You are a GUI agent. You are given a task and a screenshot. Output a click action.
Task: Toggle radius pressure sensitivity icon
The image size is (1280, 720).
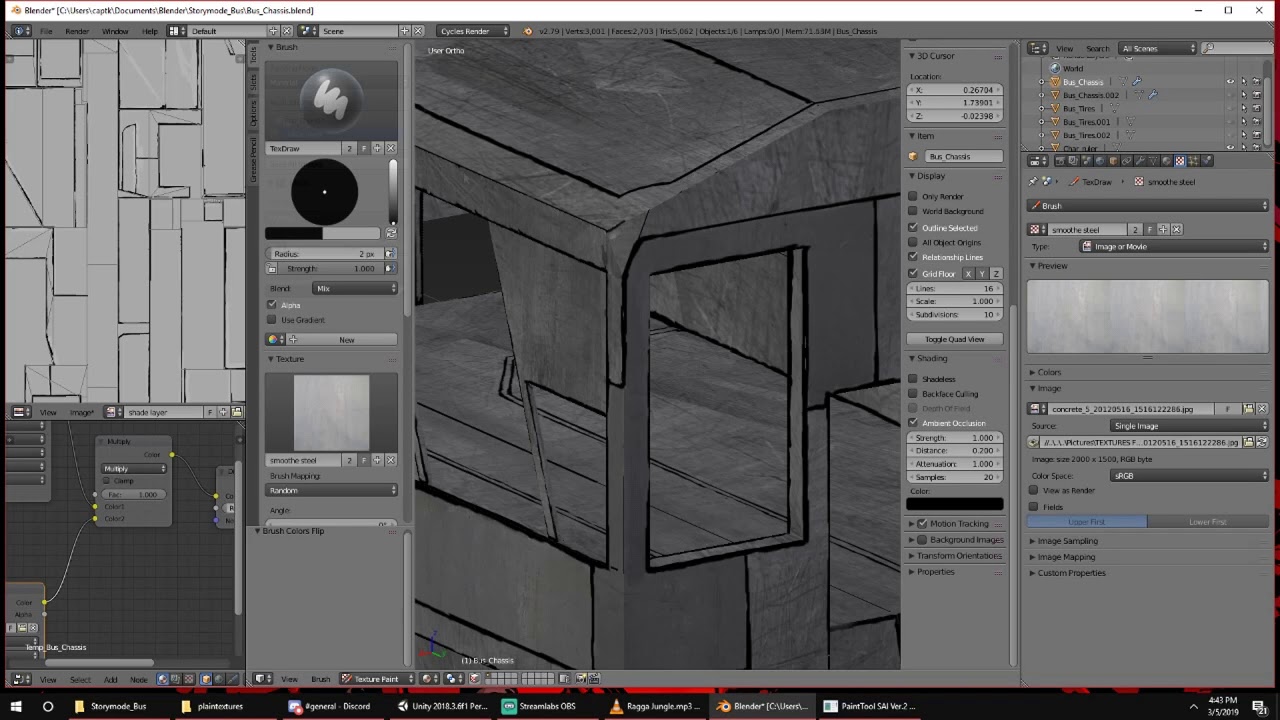(x=390, y=254)
